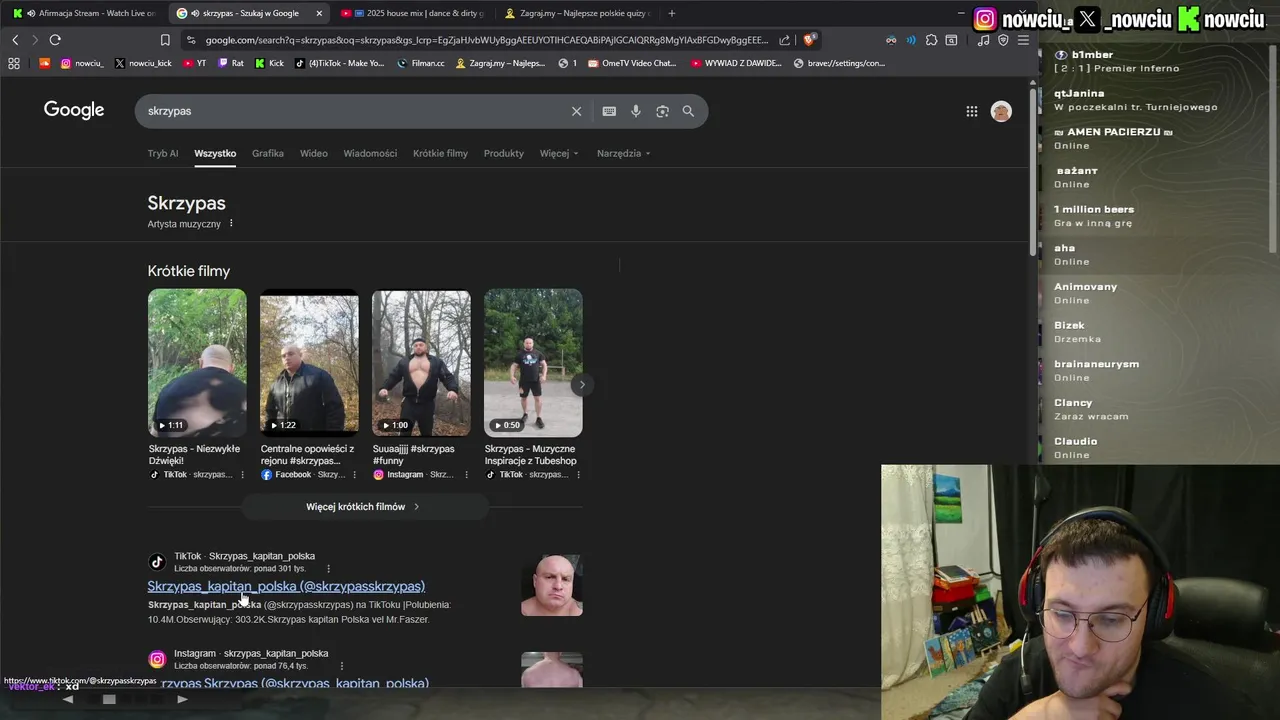Open the browser main menu hamburger icon
This screenshot has width=1280, height=720.
[1023, 40]
